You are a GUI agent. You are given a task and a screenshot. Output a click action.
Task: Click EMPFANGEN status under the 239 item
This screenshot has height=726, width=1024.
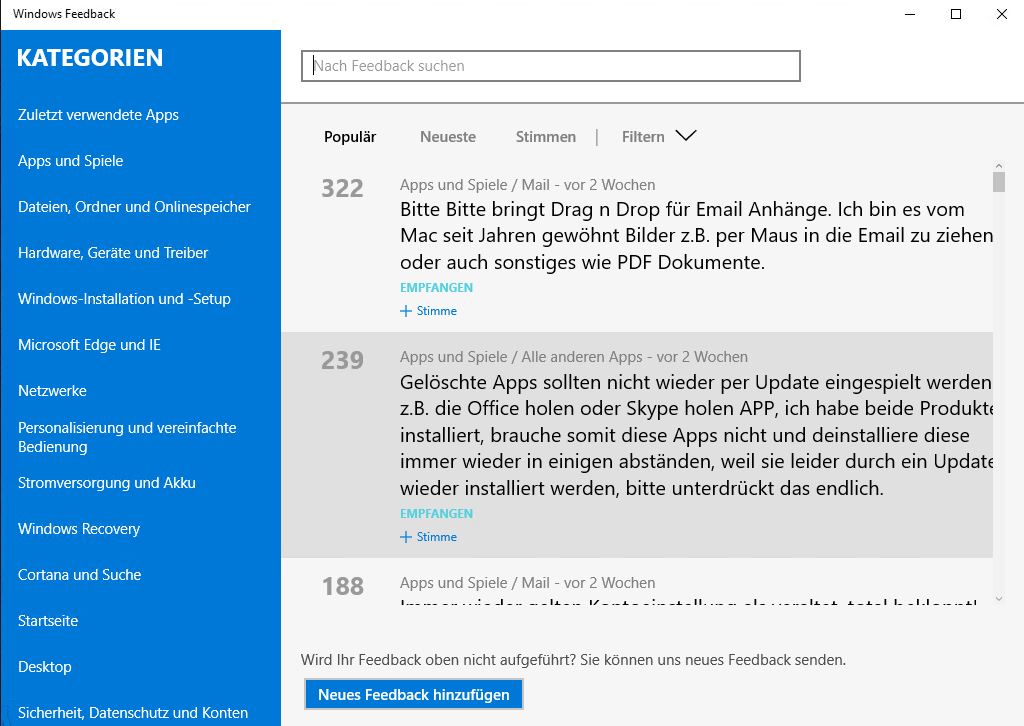coord(436,513)
